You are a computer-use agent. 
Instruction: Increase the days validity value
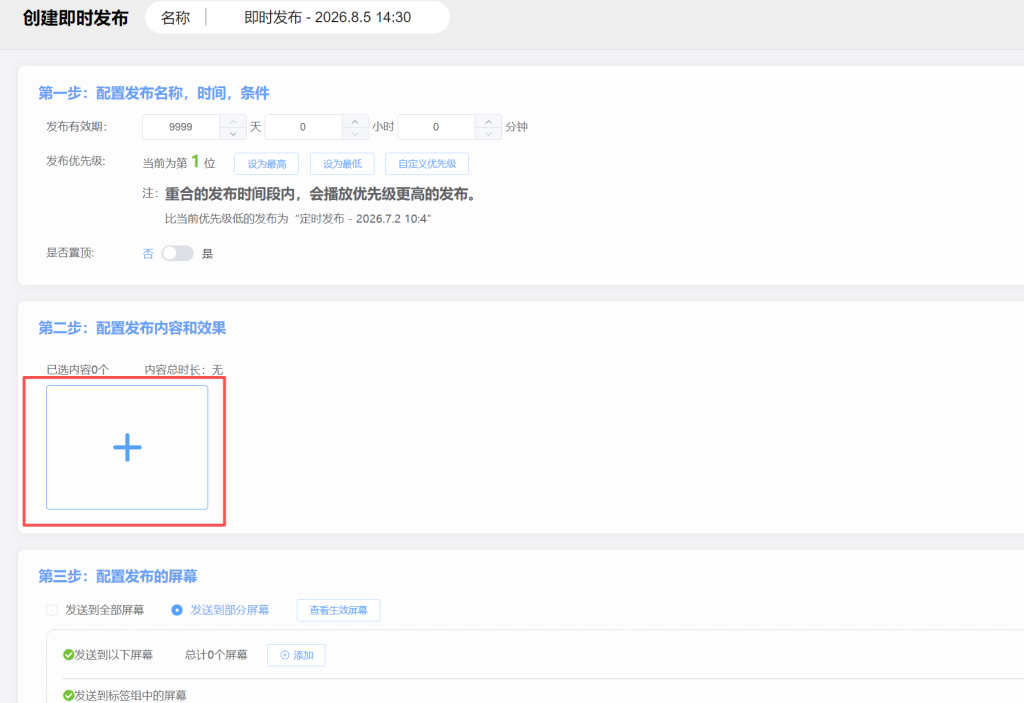coord(233,122)
